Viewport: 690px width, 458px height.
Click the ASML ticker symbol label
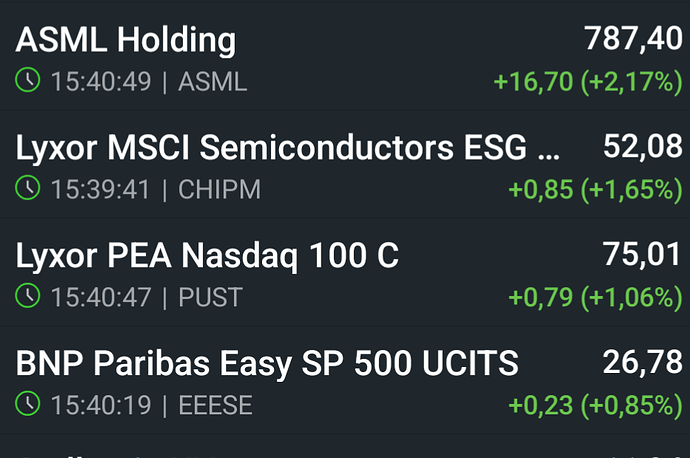point(212,81)
